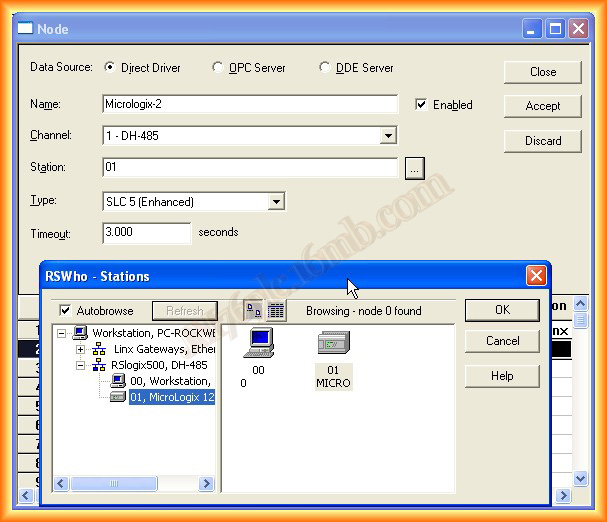
Task: Collapse the RSlogix500, DH-485 node
Action: [81, 366]
